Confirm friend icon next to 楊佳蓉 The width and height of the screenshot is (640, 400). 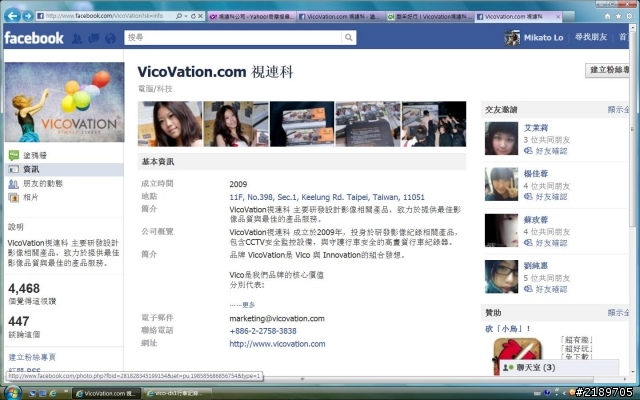[x=528, y=197]
